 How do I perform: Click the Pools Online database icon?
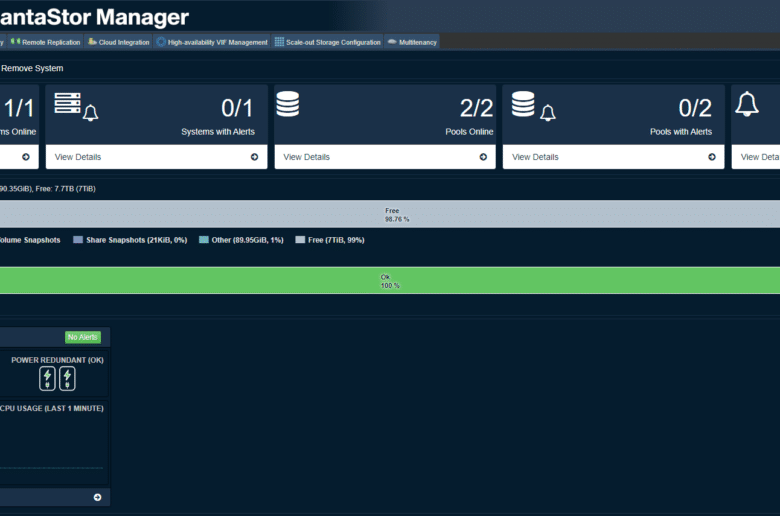[x=288, y=104]
